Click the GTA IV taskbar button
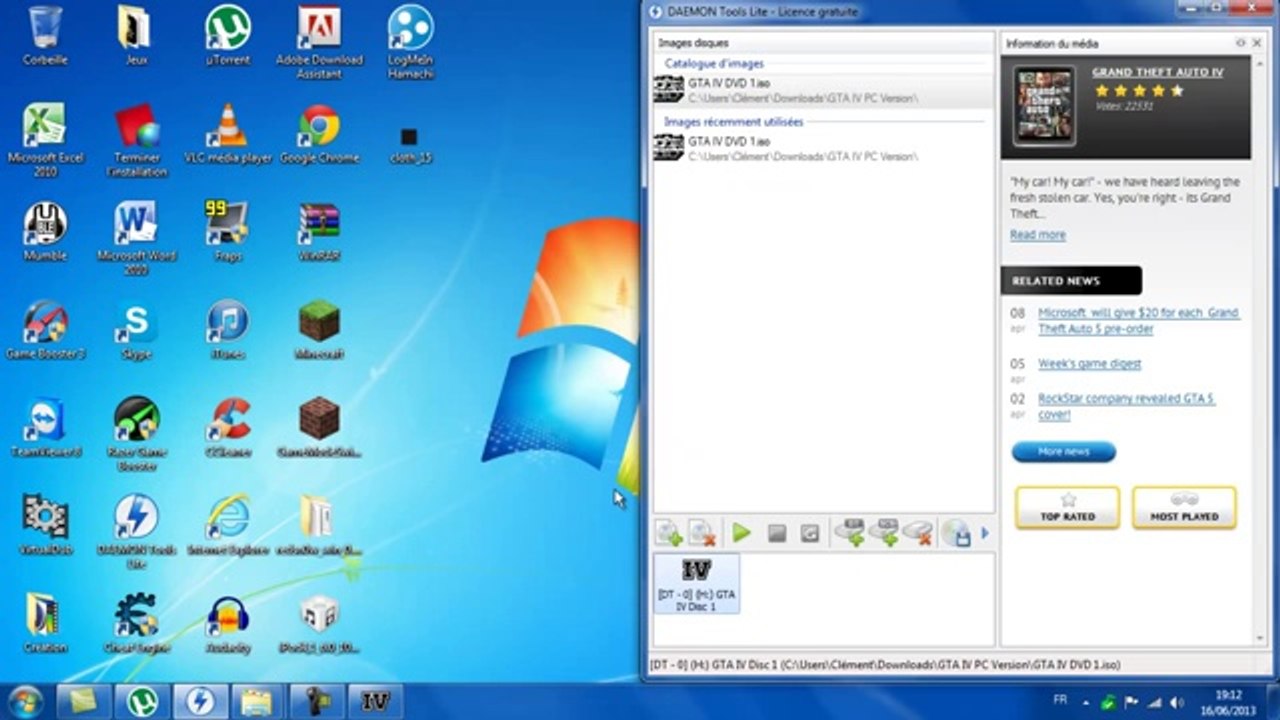Viewport: 1280px width, 720px height. pyautogui.click(x=375, y=701)
